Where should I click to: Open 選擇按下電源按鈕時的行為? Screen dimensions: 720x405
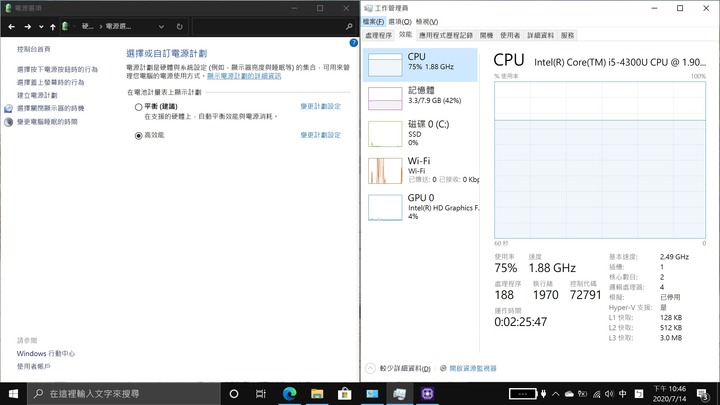pos(57,69)
